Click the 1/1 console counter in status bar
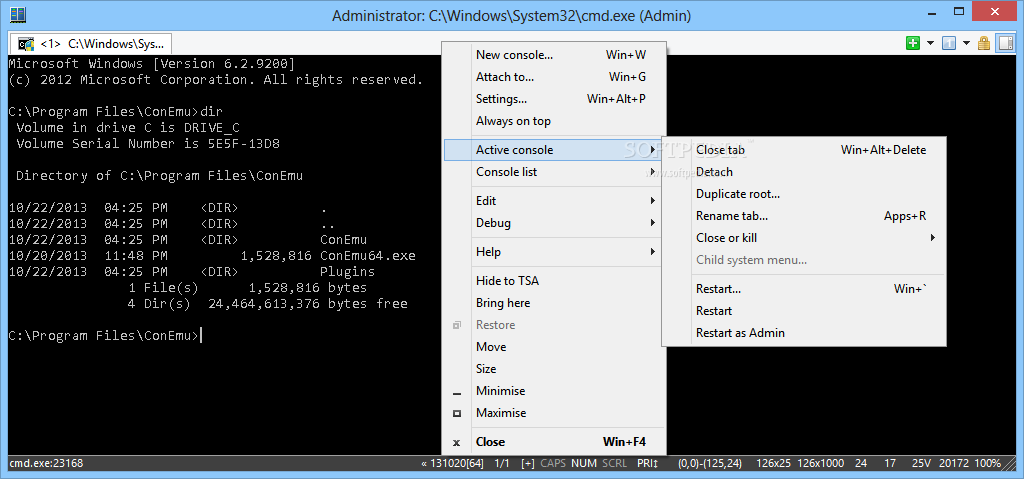This screenshot has width=1024, height=479. click(x=502, y=463)
